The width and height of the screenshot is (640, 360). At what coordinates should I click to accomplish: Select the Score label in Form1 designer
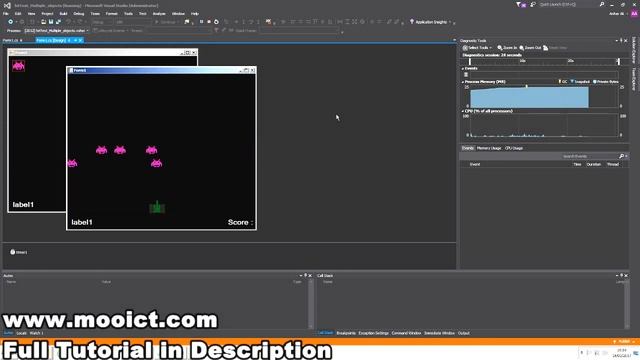(x=240, y=222)
